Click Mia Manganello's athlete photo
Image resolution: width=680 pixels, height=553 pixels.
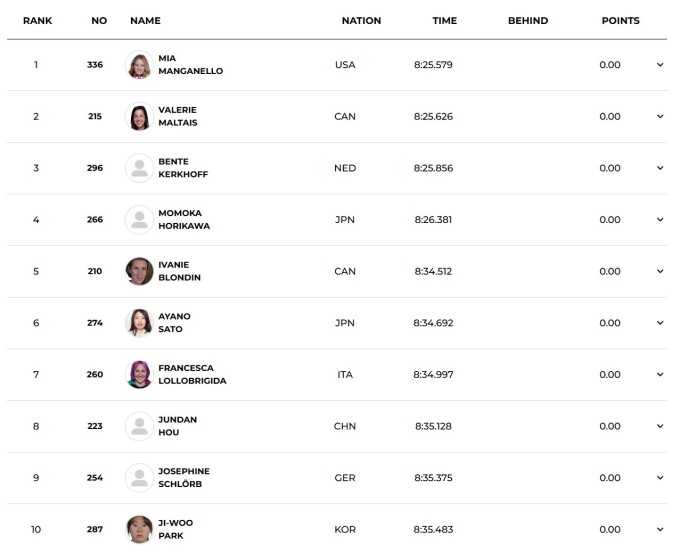[139, 65]
